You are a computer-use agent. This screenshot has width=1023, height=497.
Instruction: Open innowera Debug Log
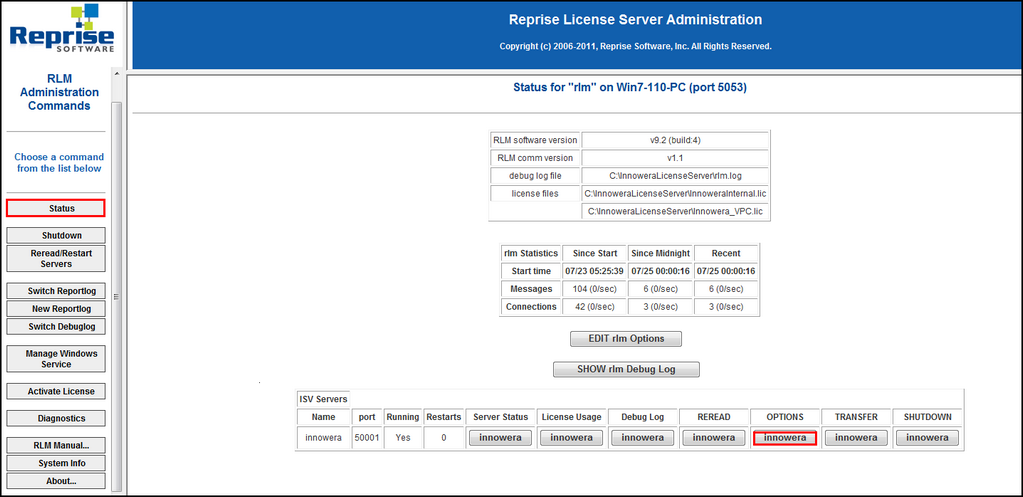click(x=642, y=438)
